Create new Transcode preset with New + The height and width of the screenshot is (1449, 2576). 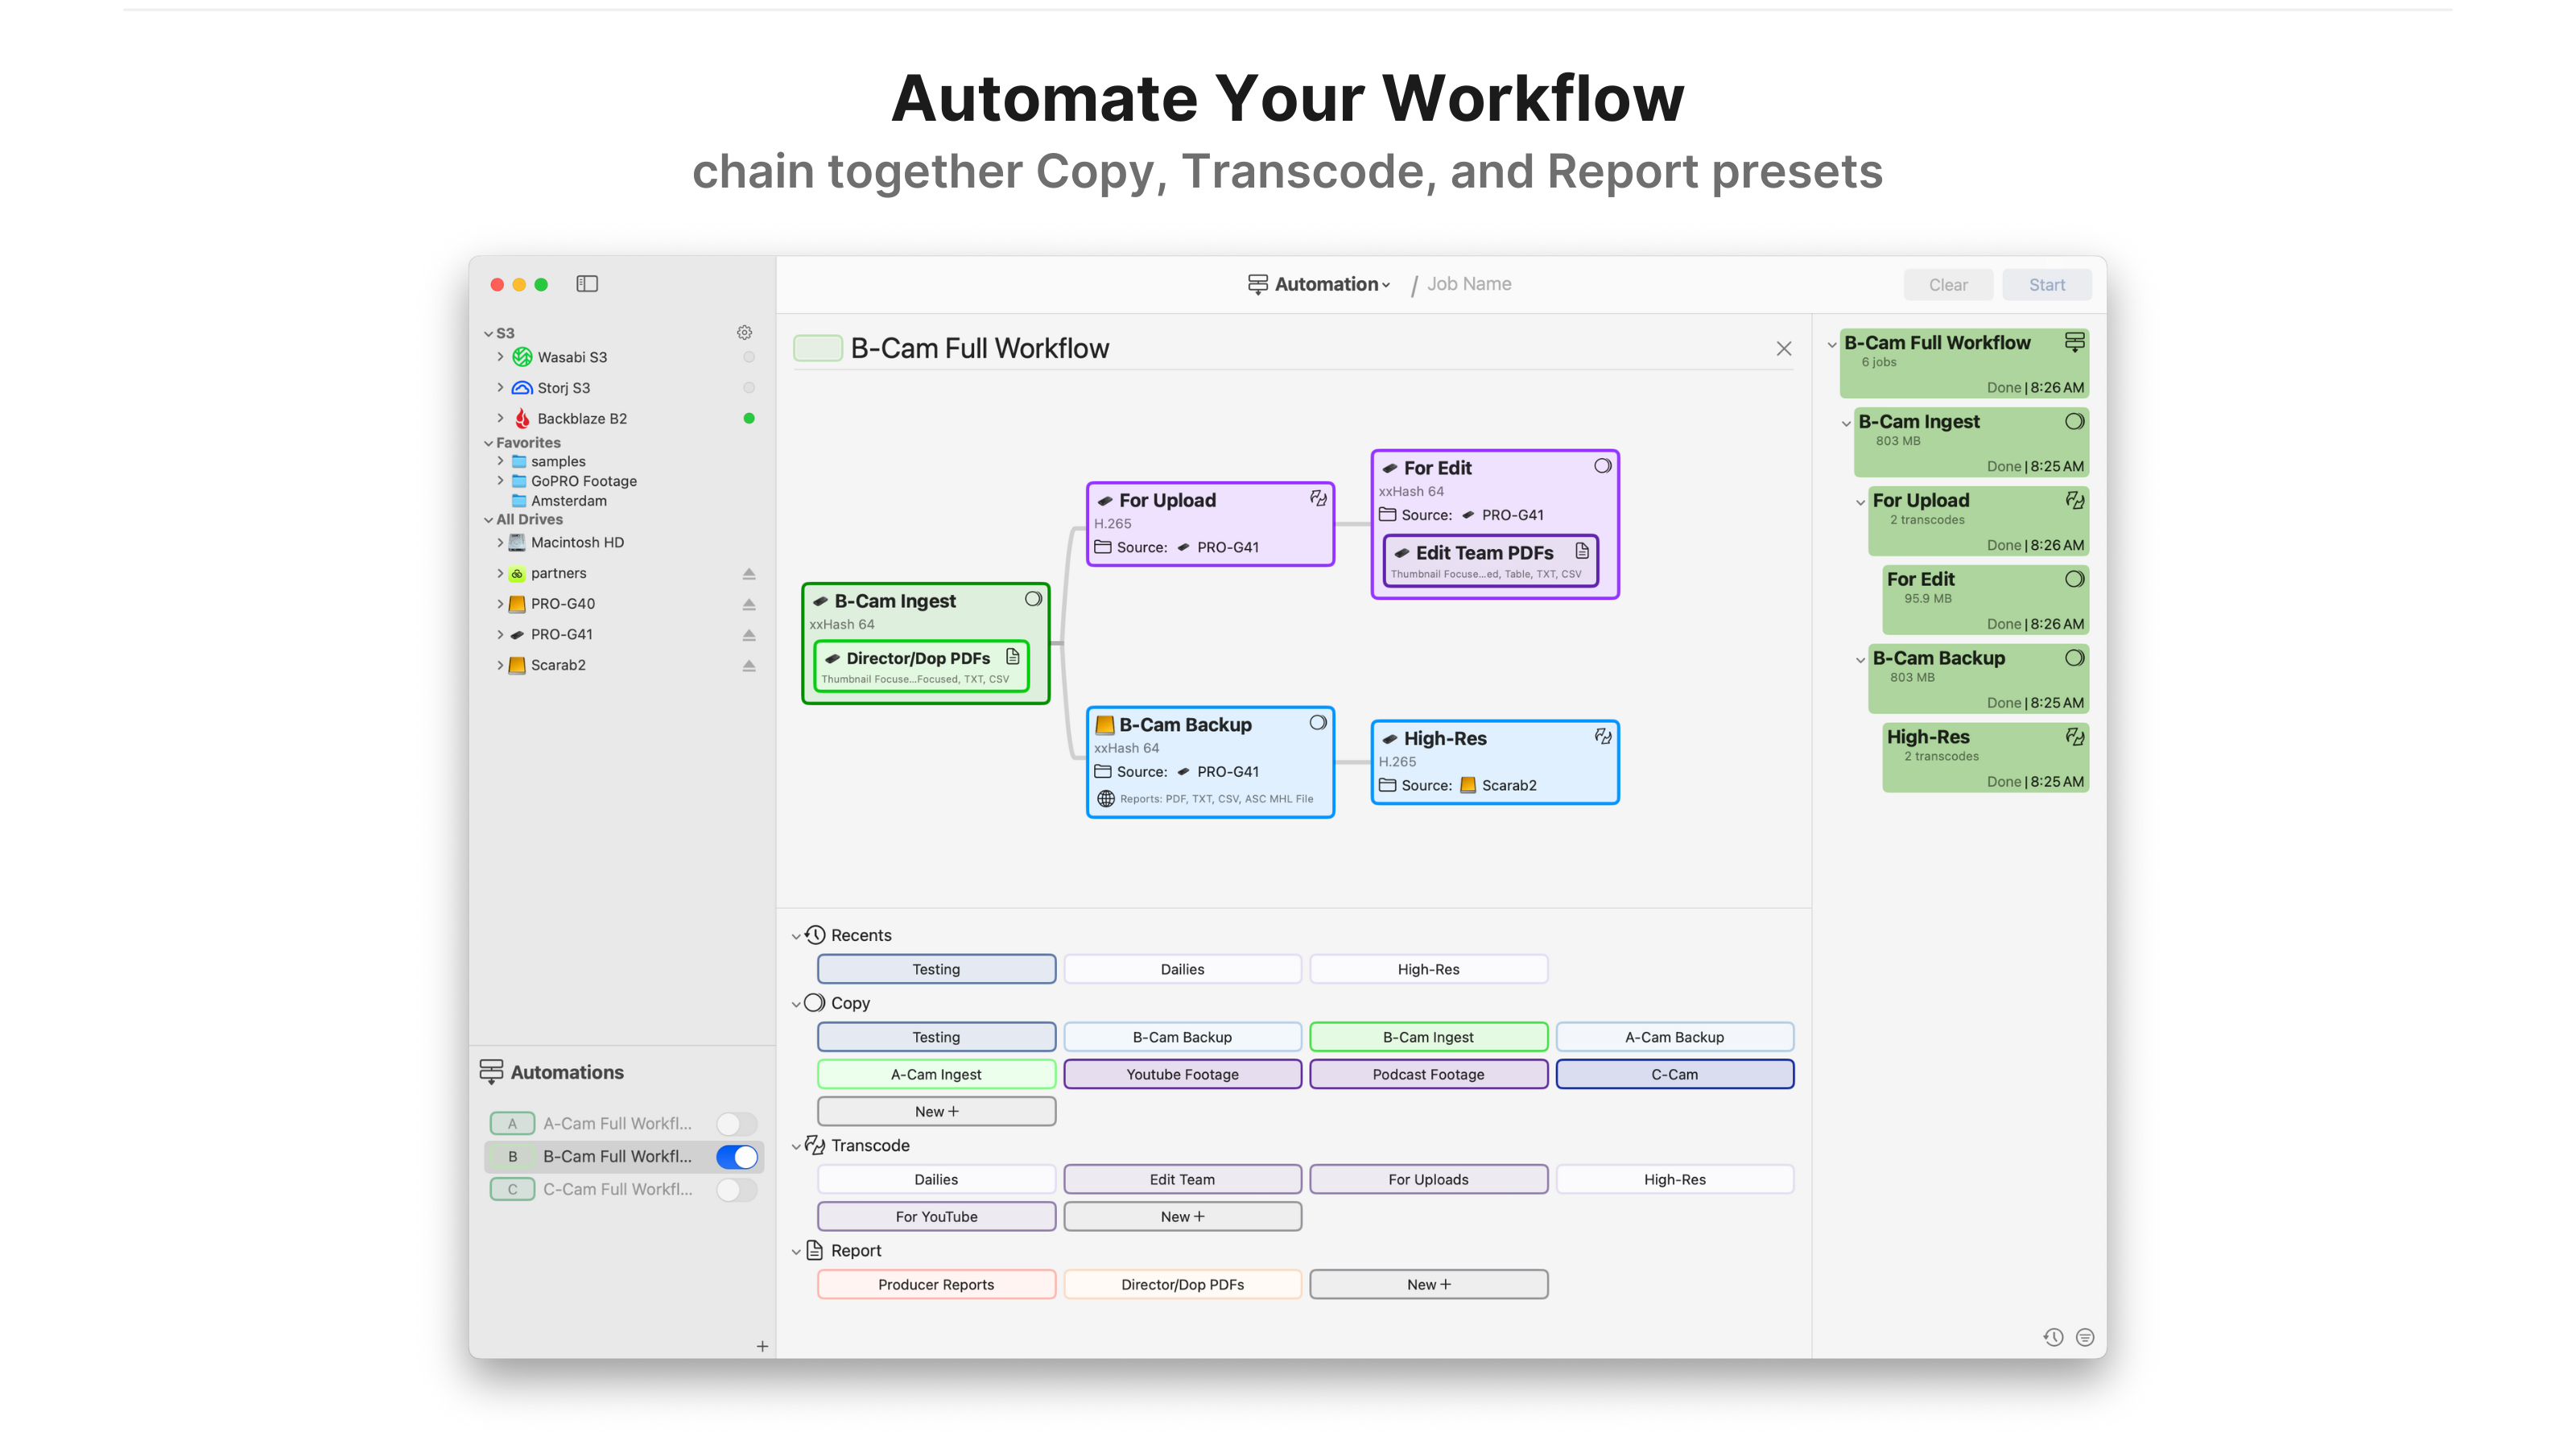(1182, 1216)
